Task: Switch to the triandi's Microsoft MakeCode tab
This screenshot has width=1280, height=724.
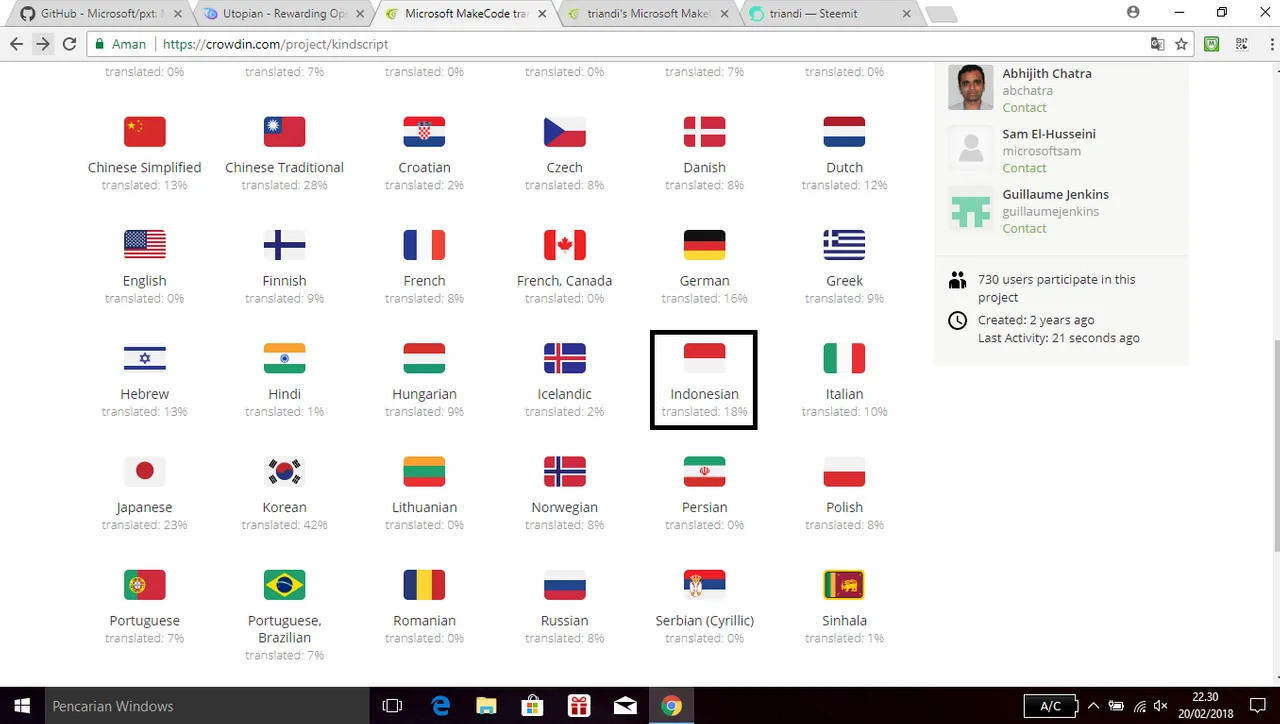Action: point(648,14)
